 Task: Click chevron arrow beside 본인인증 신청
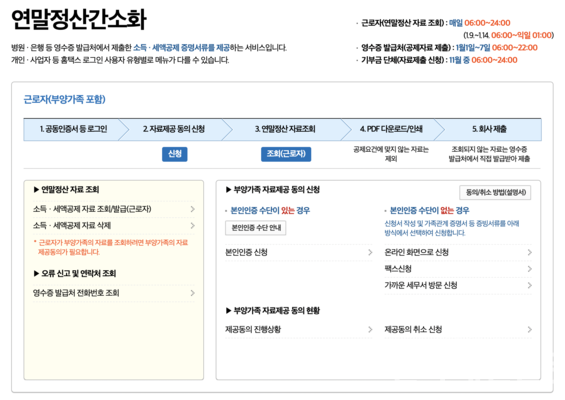[x=370, y=252]
